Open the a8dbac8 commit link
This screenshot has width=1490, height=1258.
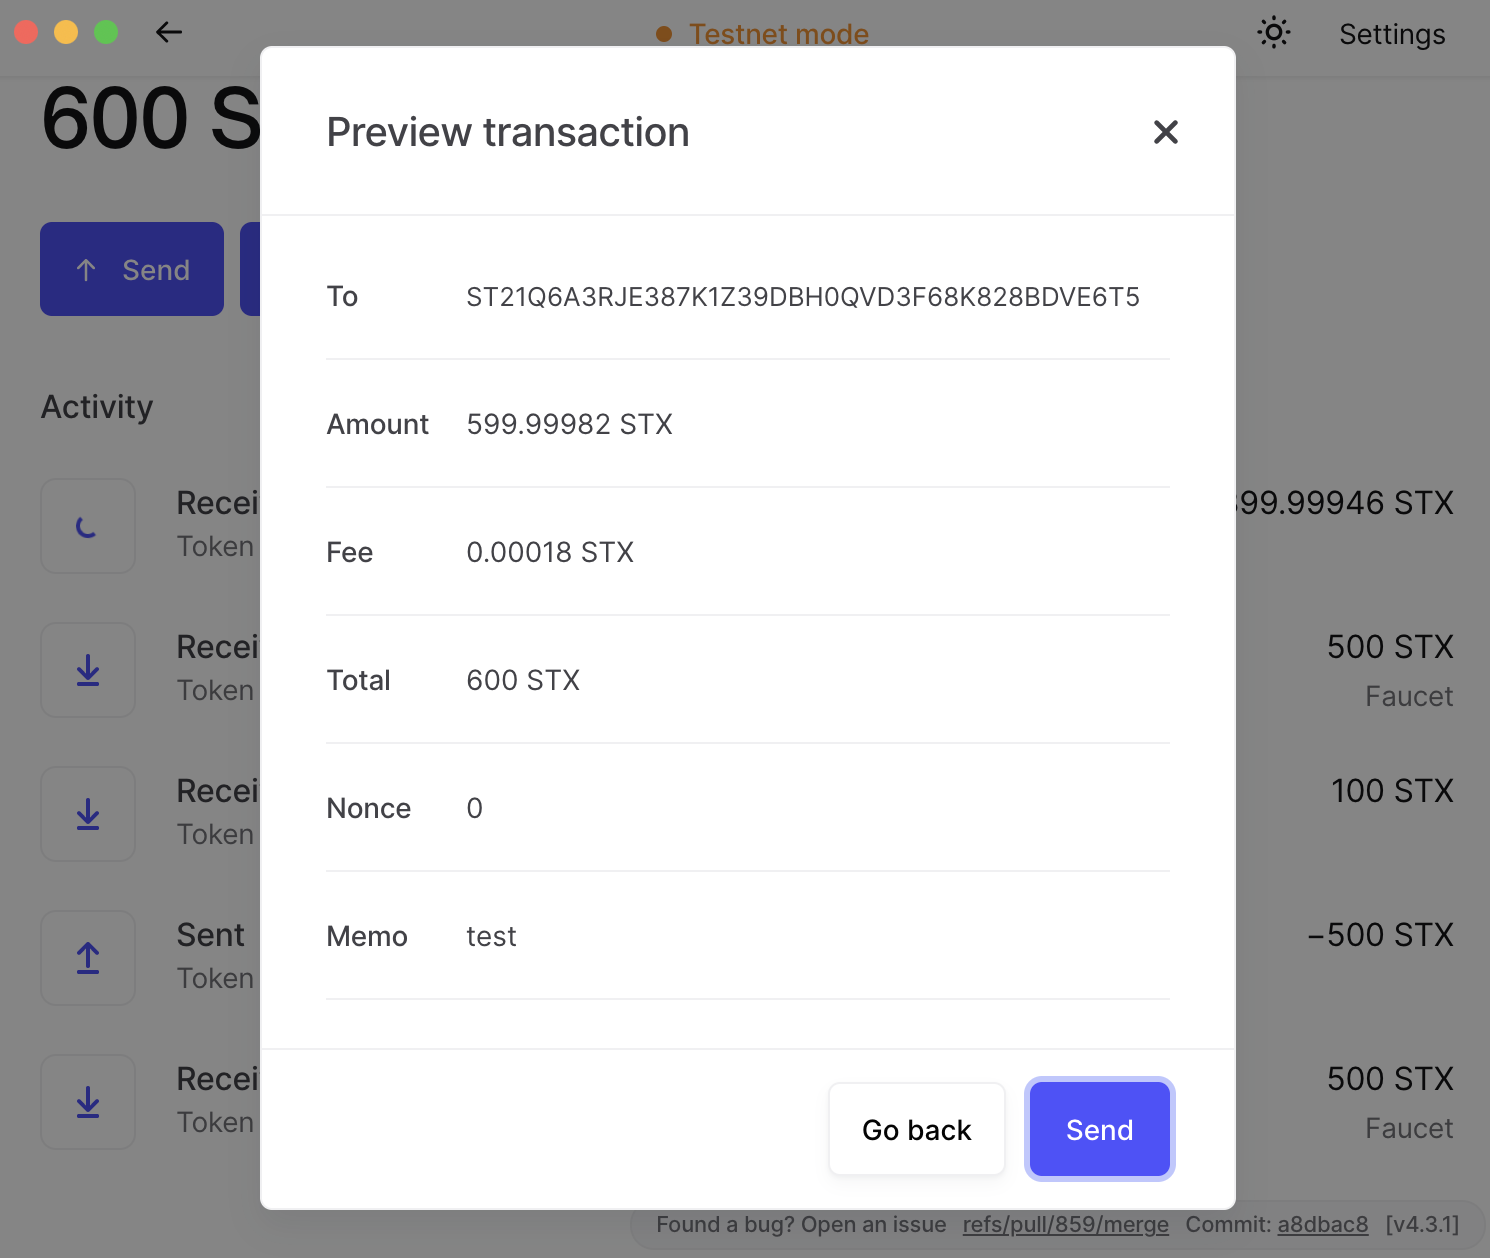point(1323,1224)
